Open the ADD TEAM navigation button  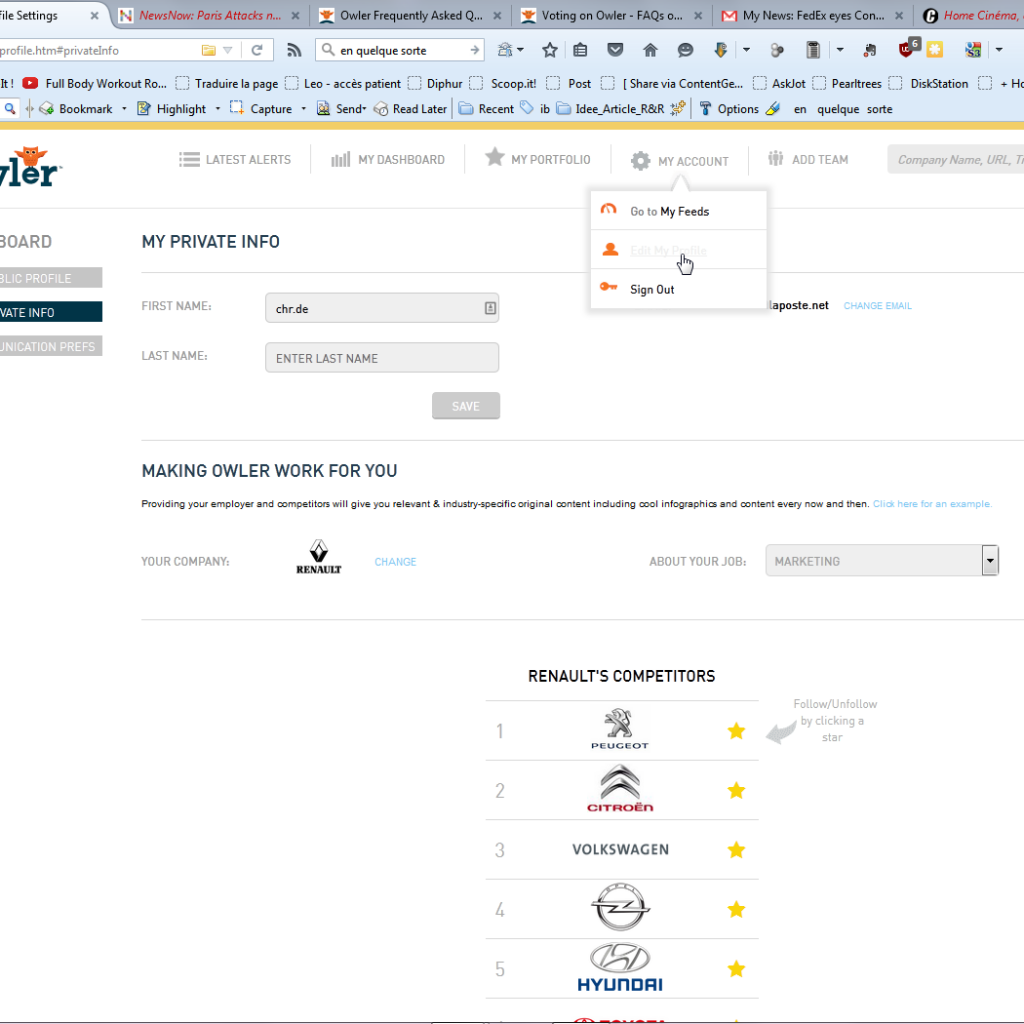(x=808, y=159)
